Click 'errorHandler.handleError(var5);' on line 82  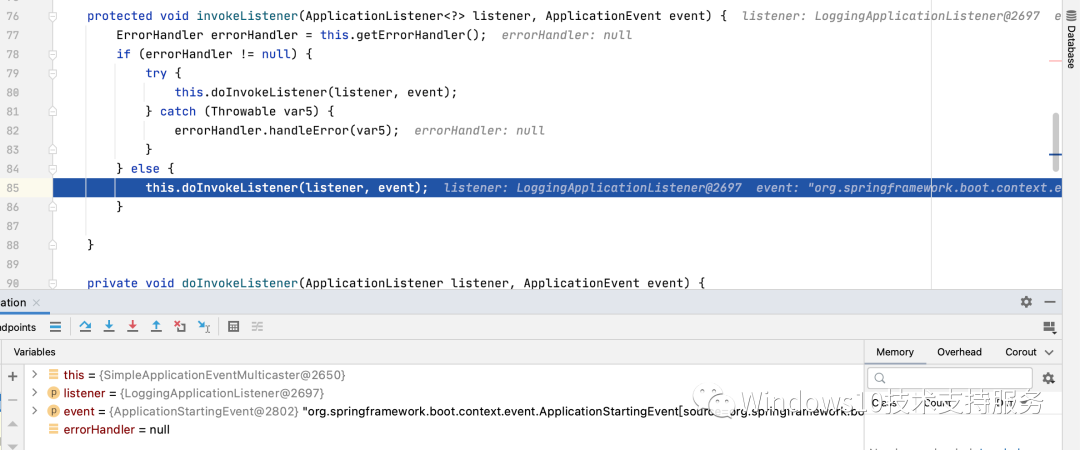(x=287, y=130)
